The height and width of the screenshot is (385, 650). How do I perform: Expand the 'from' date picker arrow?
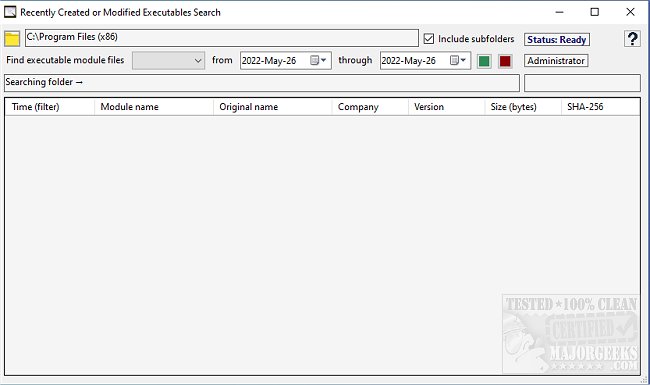click(x=324, y=61)
